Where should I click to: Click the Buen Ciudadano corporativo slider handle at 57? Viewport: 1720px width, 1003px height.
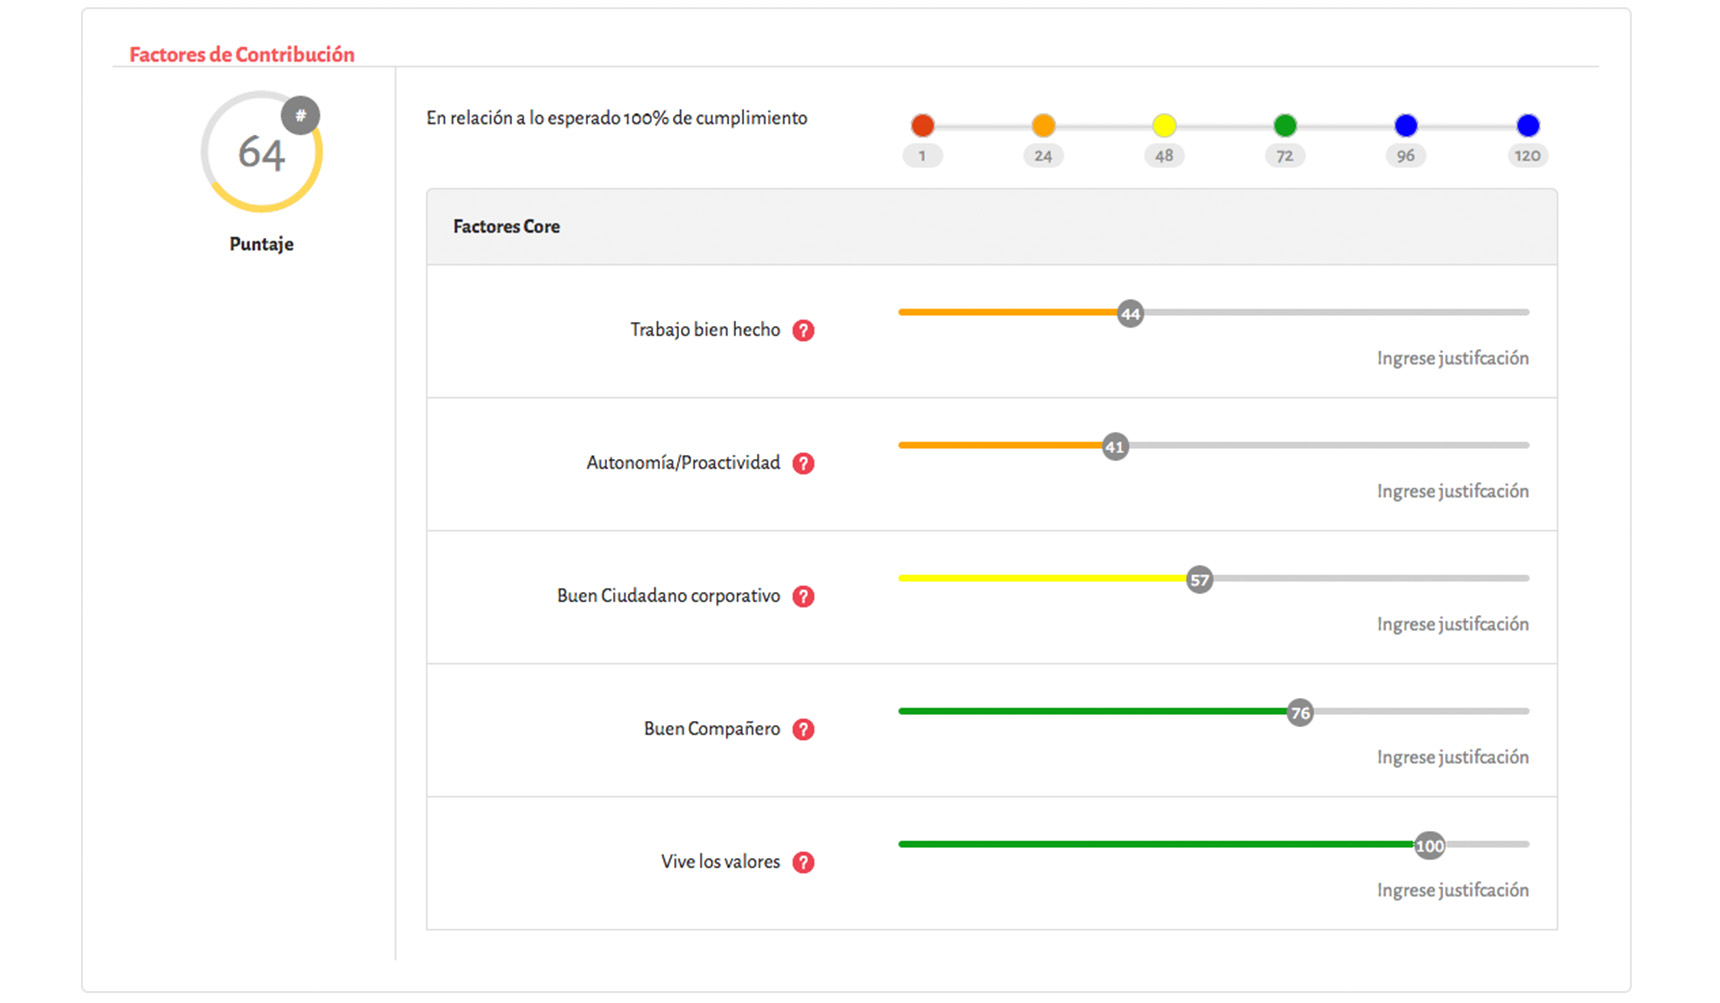1199,580
